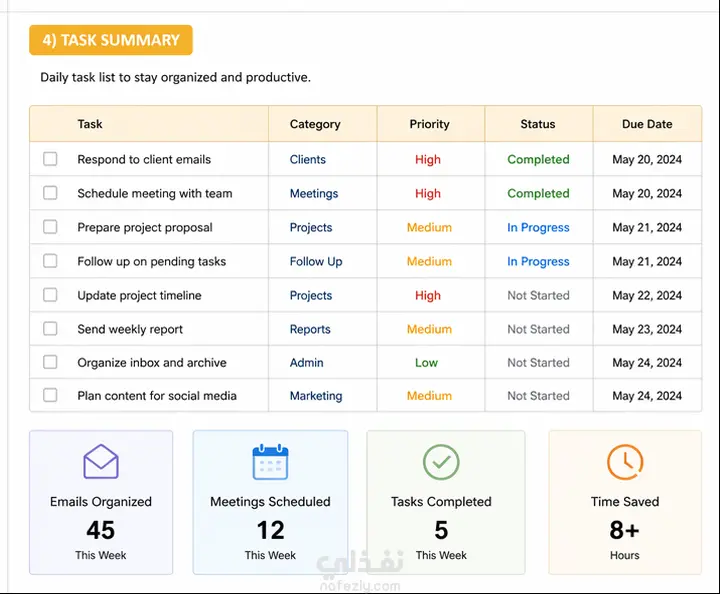Open the Clients category link
Image resolution: width=720 pixels, height=594 pixels.
click(x=308, y=159)
